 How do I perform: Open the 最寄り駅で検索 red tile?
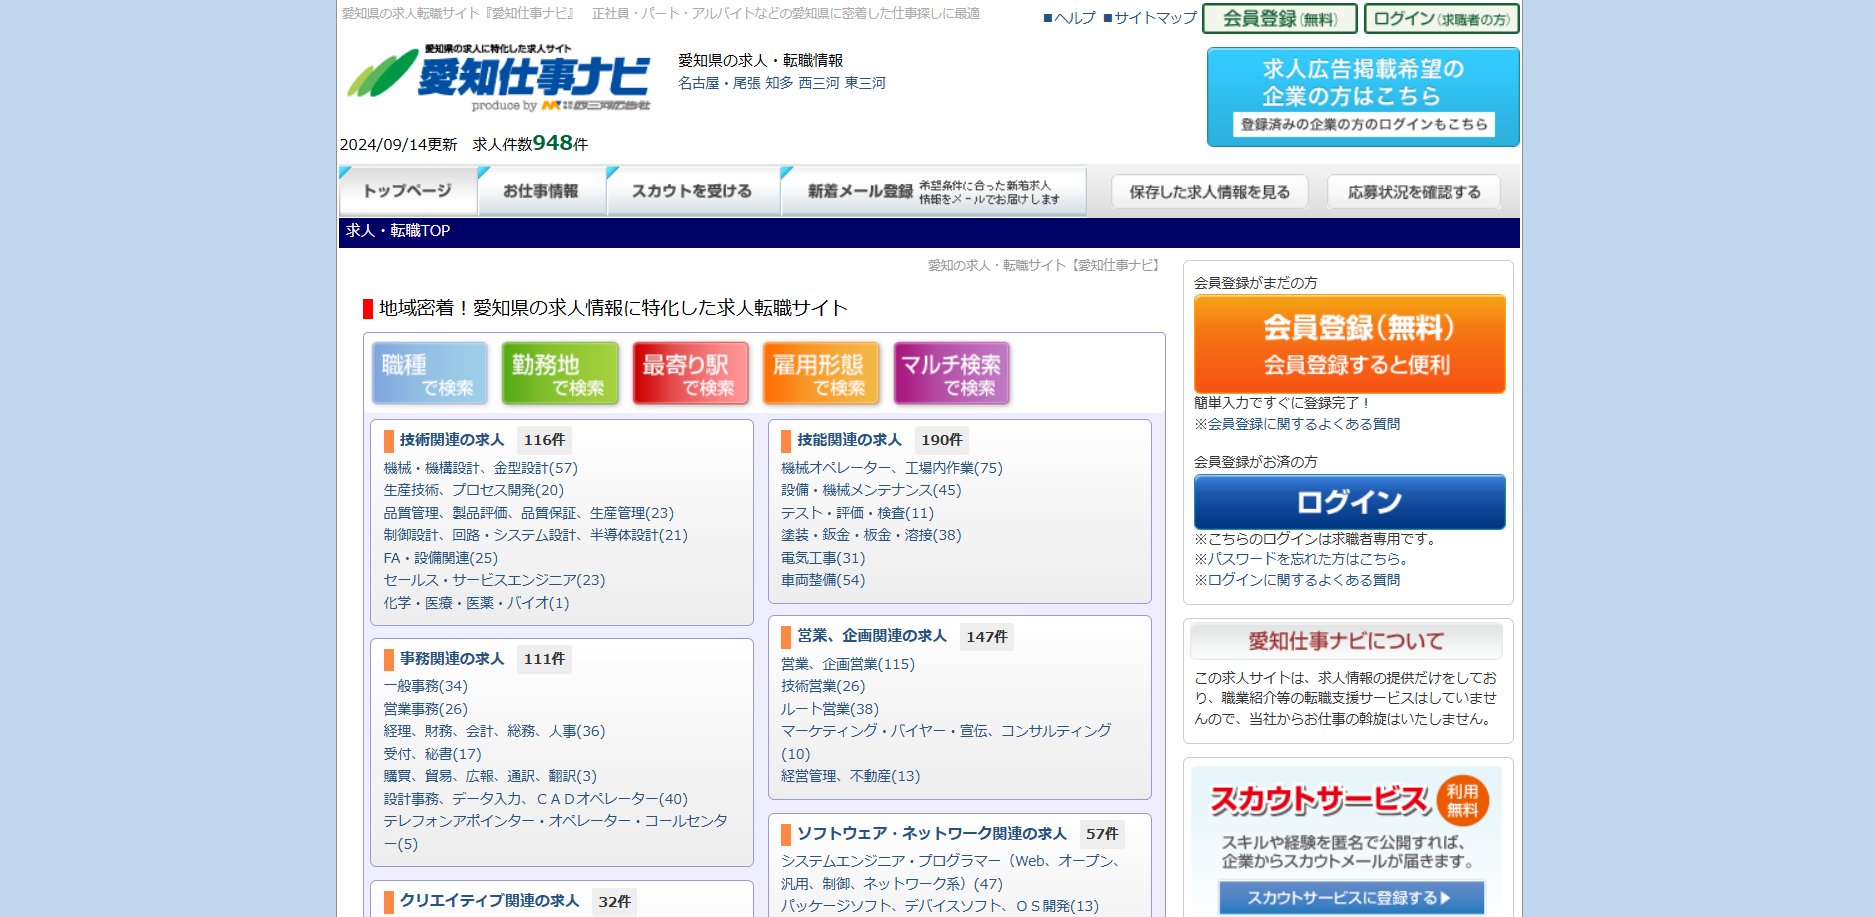(x=690, y=374)
